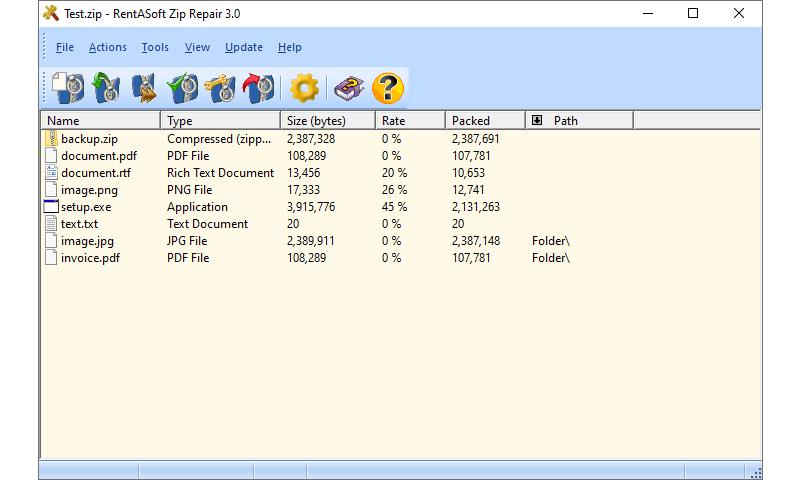Sort by the Rate column header
The width and height of the screenshot is (800, 480).
click(x=410, y=120)
